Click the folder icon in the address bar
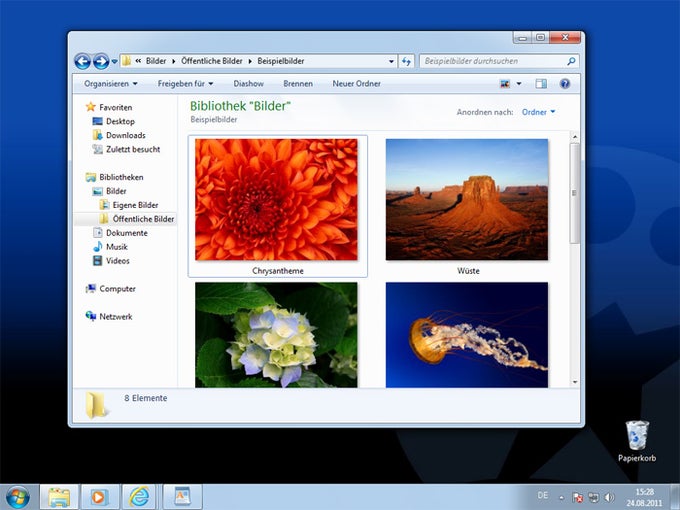This screenshot has height=510, width=680. (126, 61)
